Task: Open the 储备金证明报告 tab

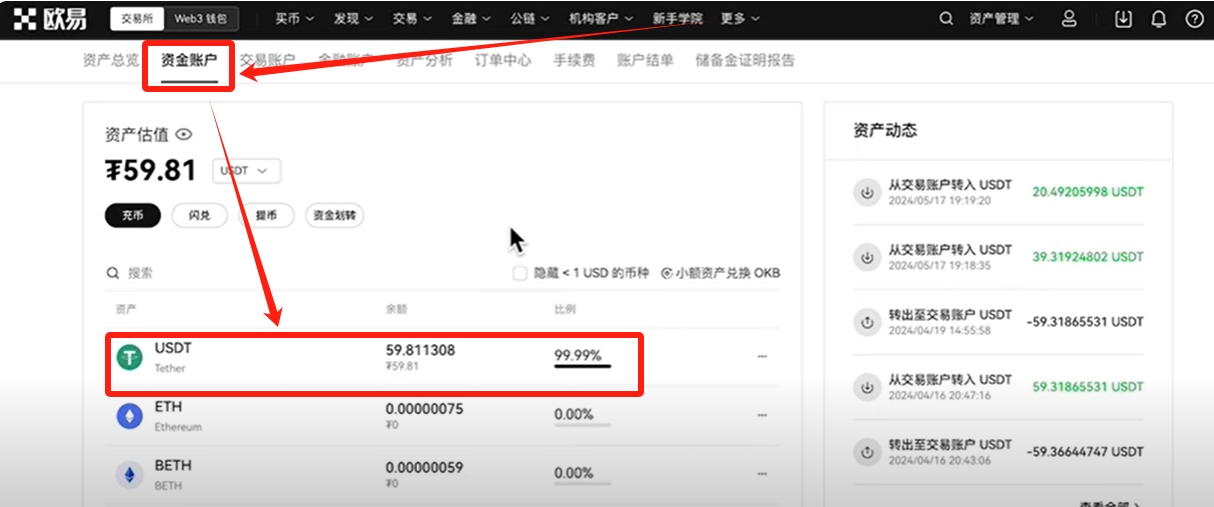Action: coord(745,60)
